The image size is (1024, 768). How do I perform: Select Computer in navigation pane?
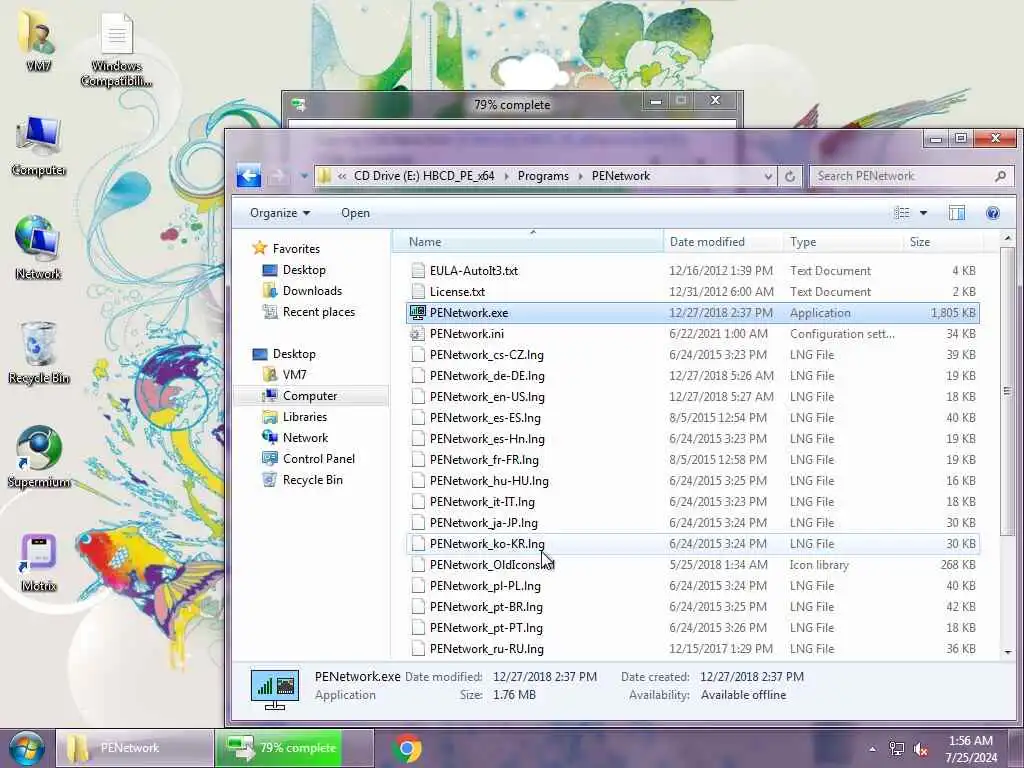tap(310, 395)
